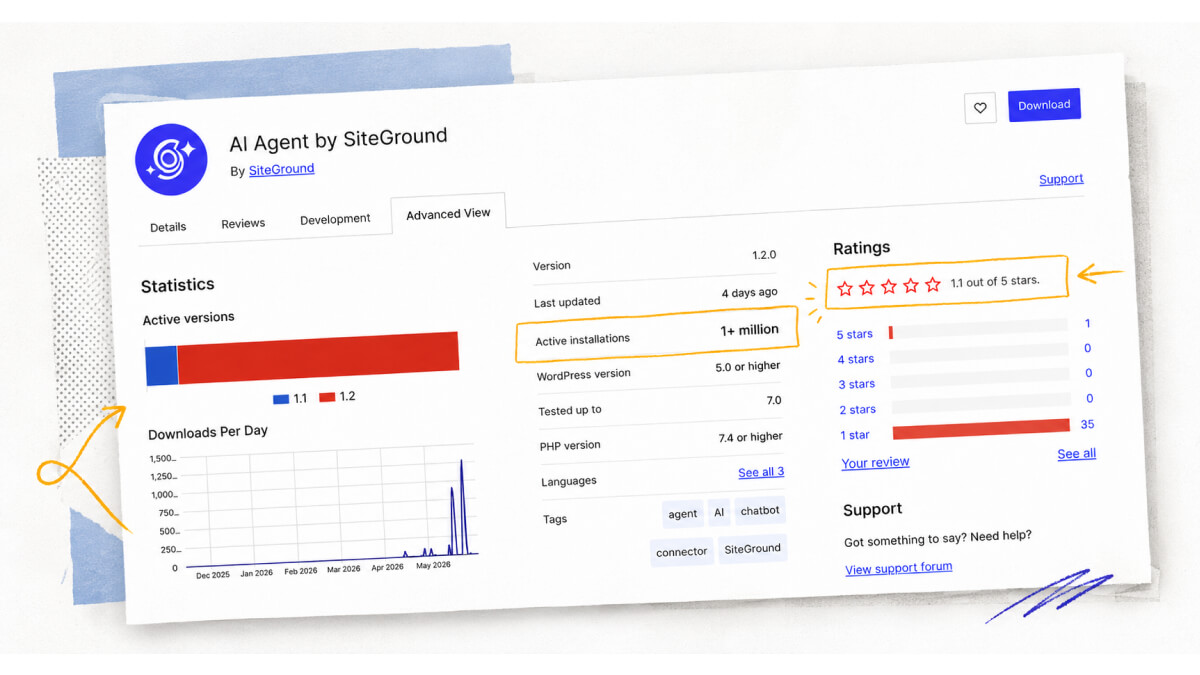1200x675 pixels.
Task: Click the AI tag
Action: click(719, 513)
